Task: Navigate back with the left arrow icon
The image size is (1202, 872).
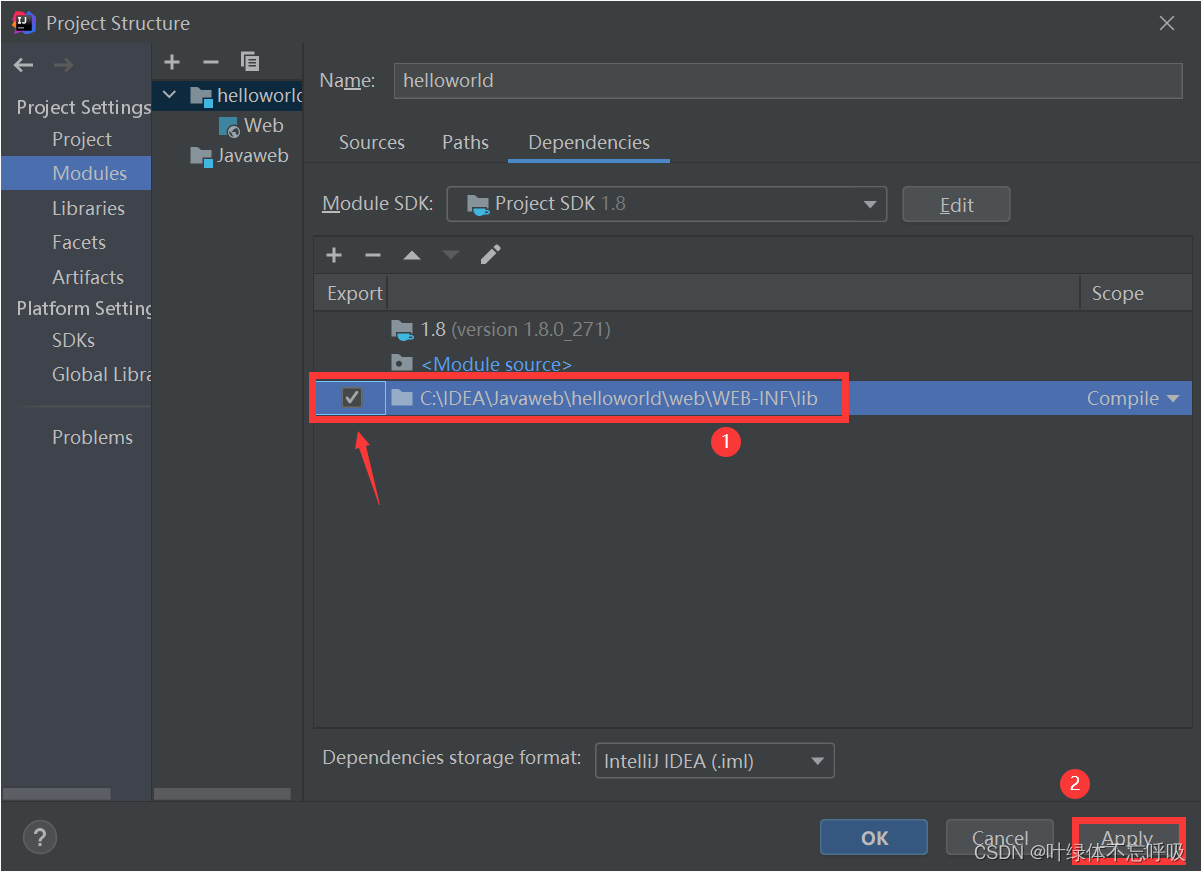Action: click(x=24, y=65)
